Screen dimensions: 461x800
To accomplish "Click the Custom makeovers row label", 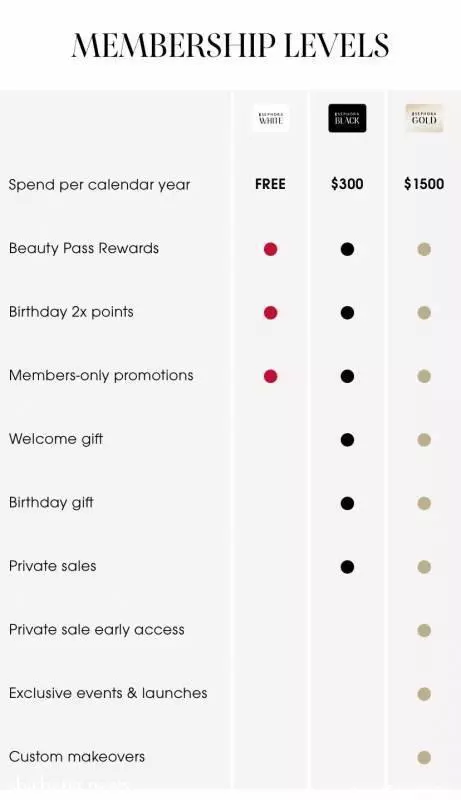I will [77, 757].
